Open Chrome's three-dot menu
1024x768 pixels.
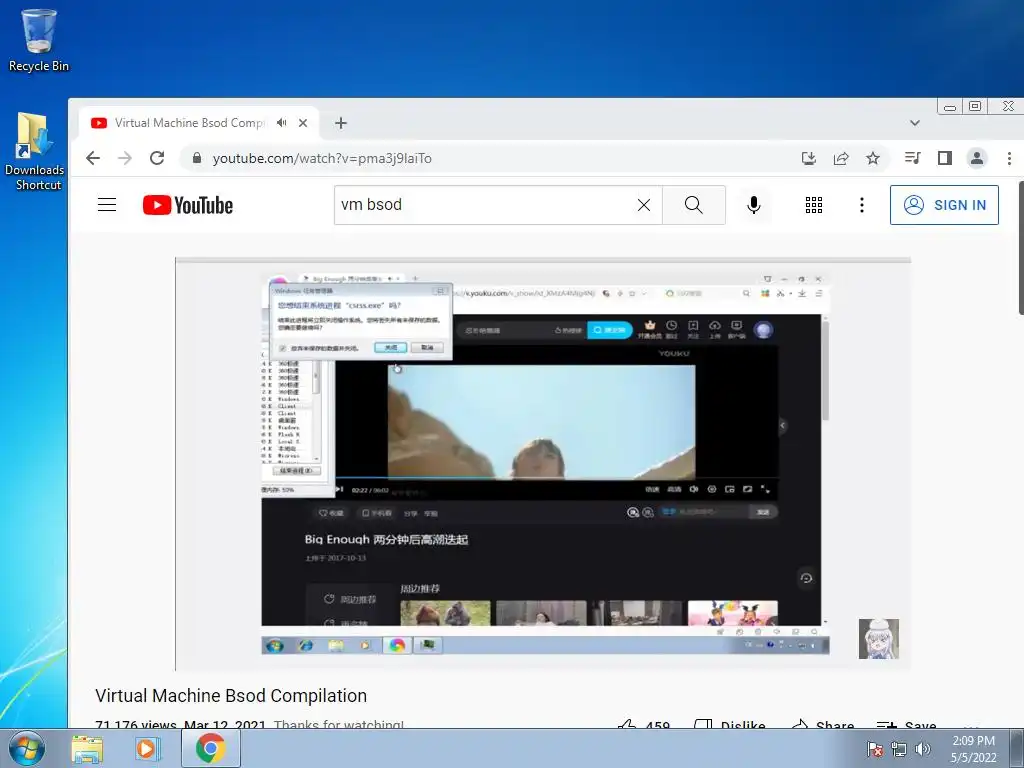1009,158
